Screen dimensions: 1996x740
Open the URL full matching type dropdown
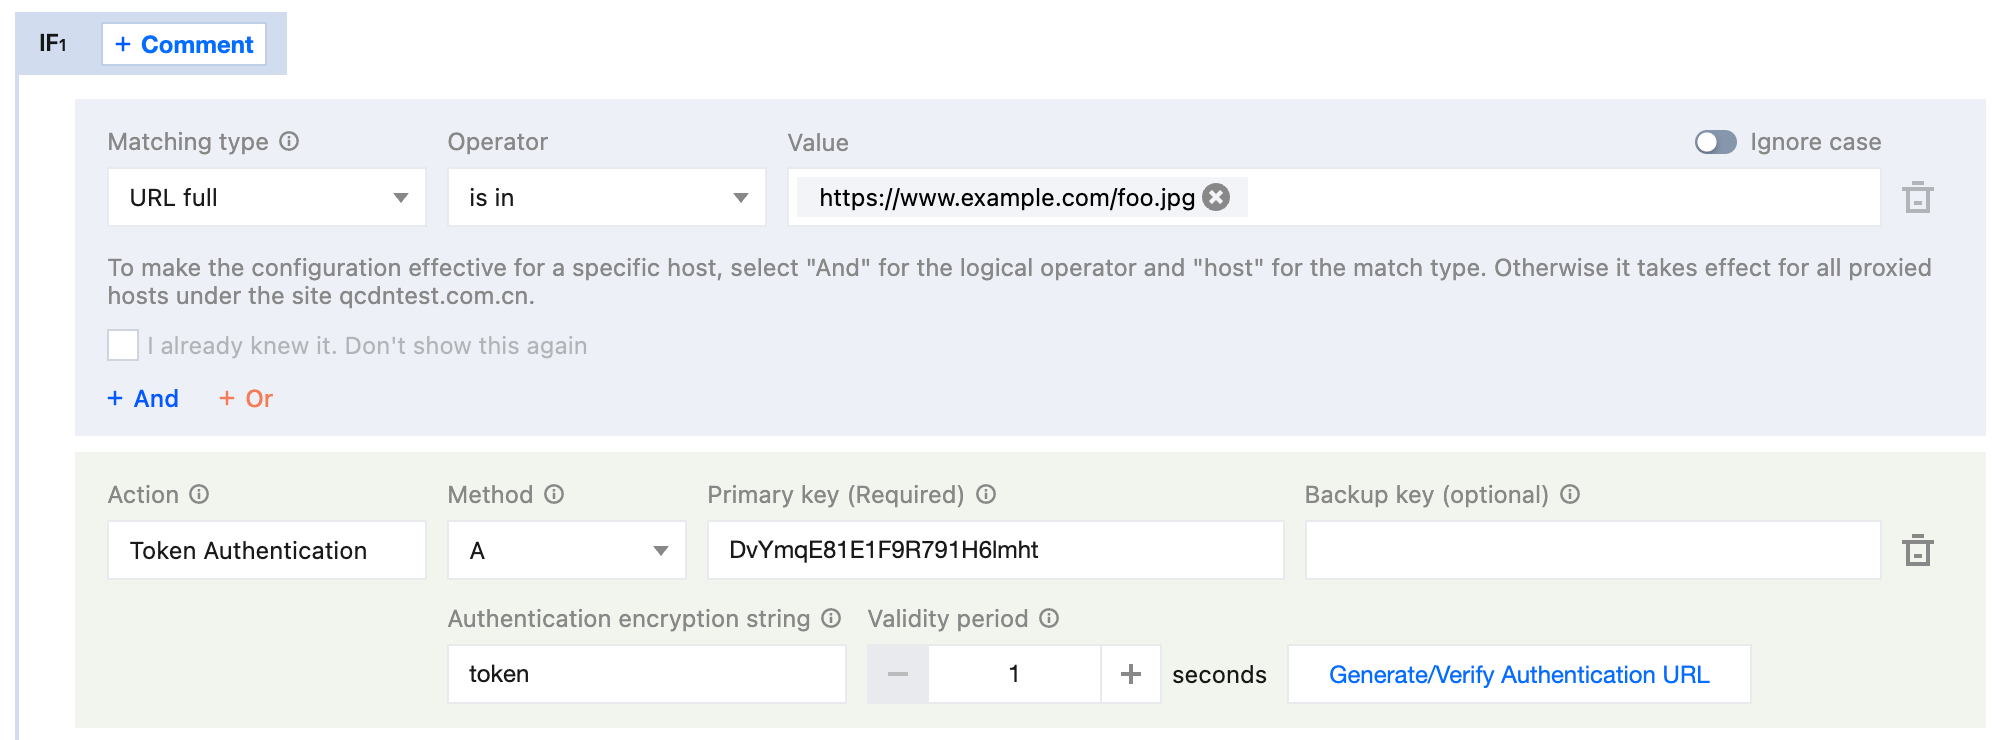tap(267, 197)
